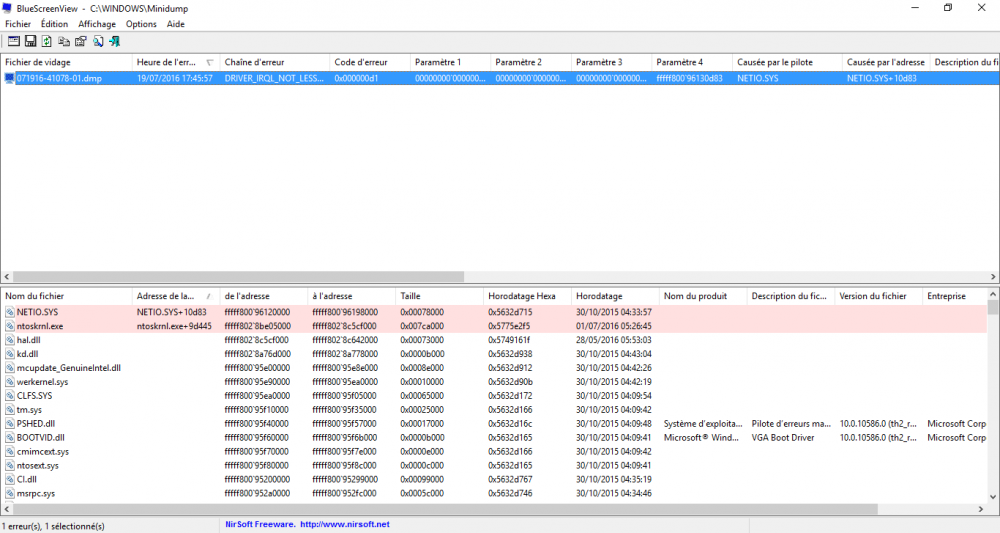Click the Exit door toolbar icon
The width and height of the screenshot is (1000, 533).
(115, 41)
